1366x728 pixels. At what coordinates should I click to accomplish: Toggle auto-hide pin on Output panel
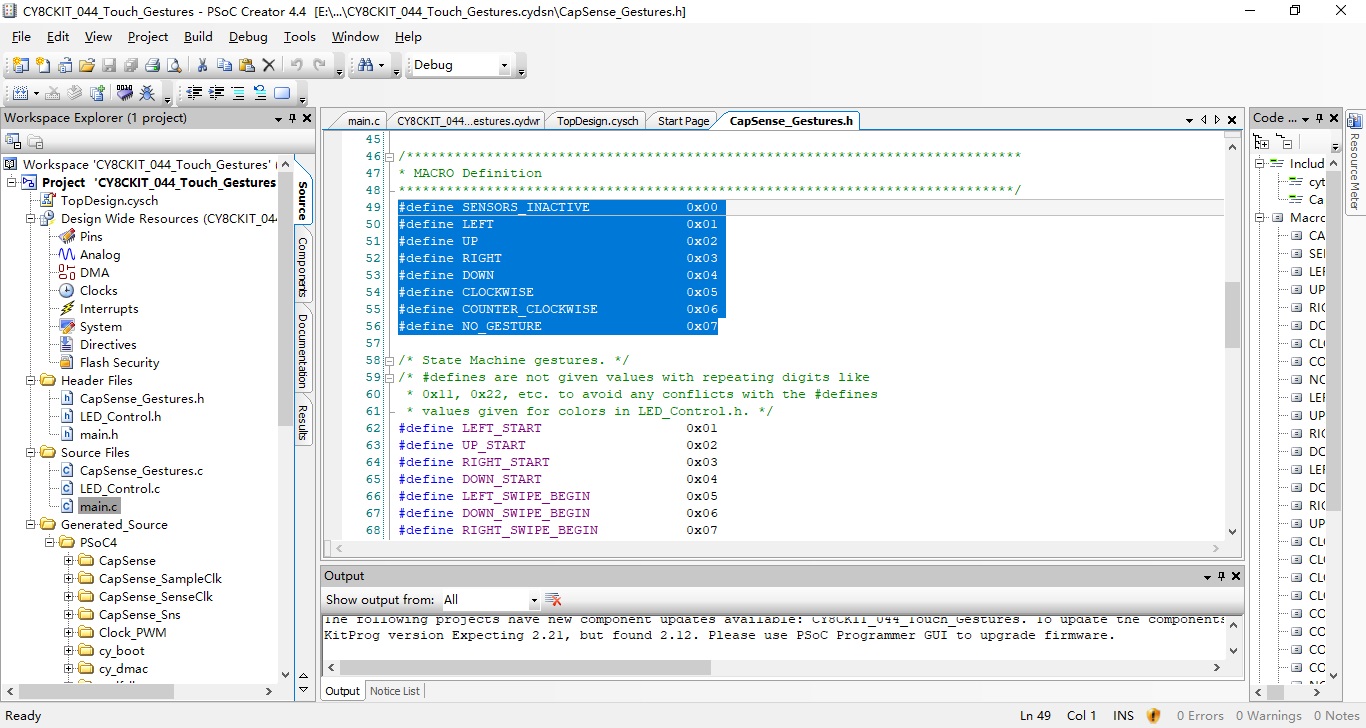coord(1221,576)
